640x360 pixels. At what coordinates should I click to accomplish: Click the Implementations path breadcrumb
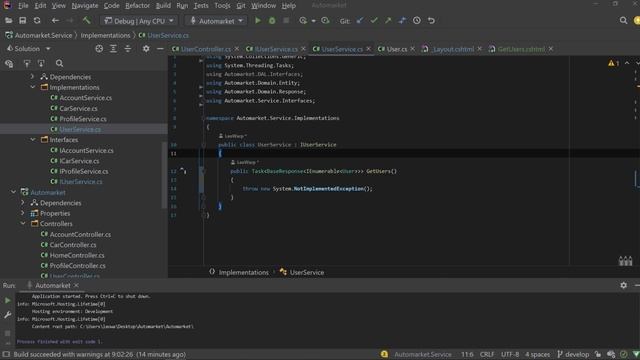(105, 36)
